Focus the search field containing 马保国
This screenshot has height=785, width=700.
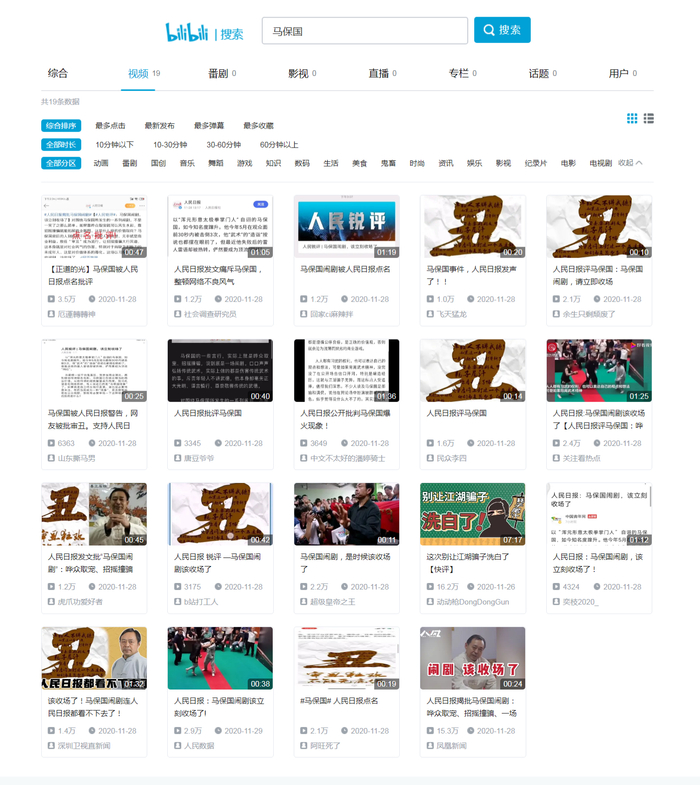pyautogui.click(x=365, y=31)
